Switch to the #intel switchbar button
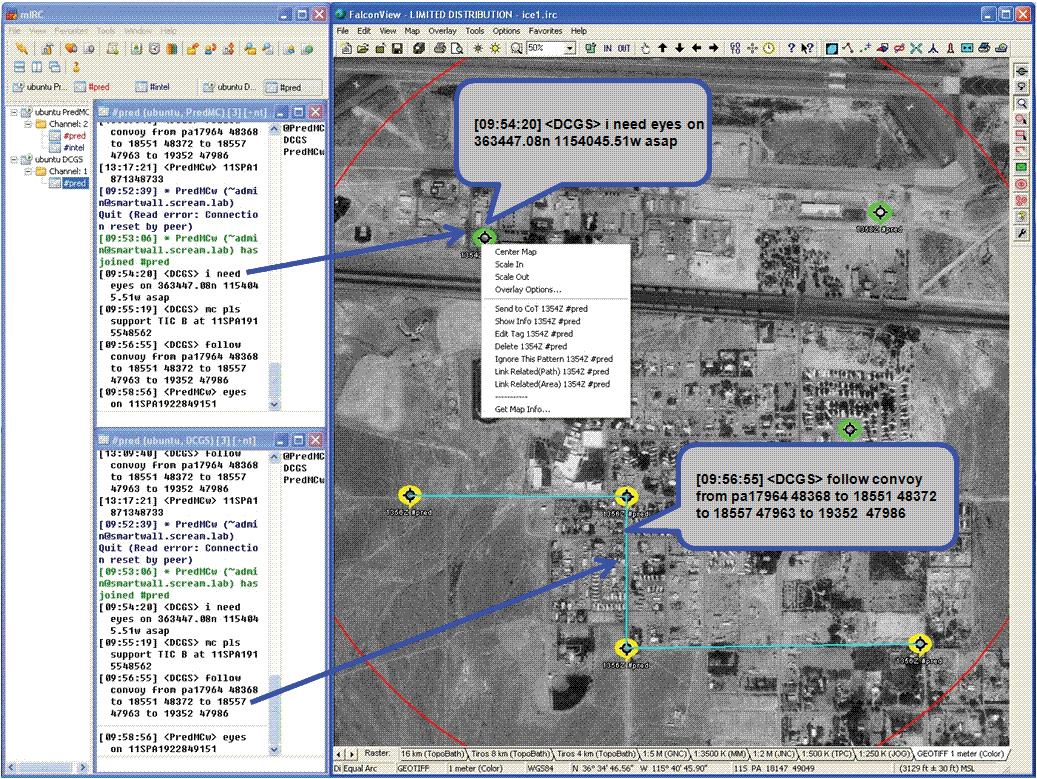 coord(153,87)
